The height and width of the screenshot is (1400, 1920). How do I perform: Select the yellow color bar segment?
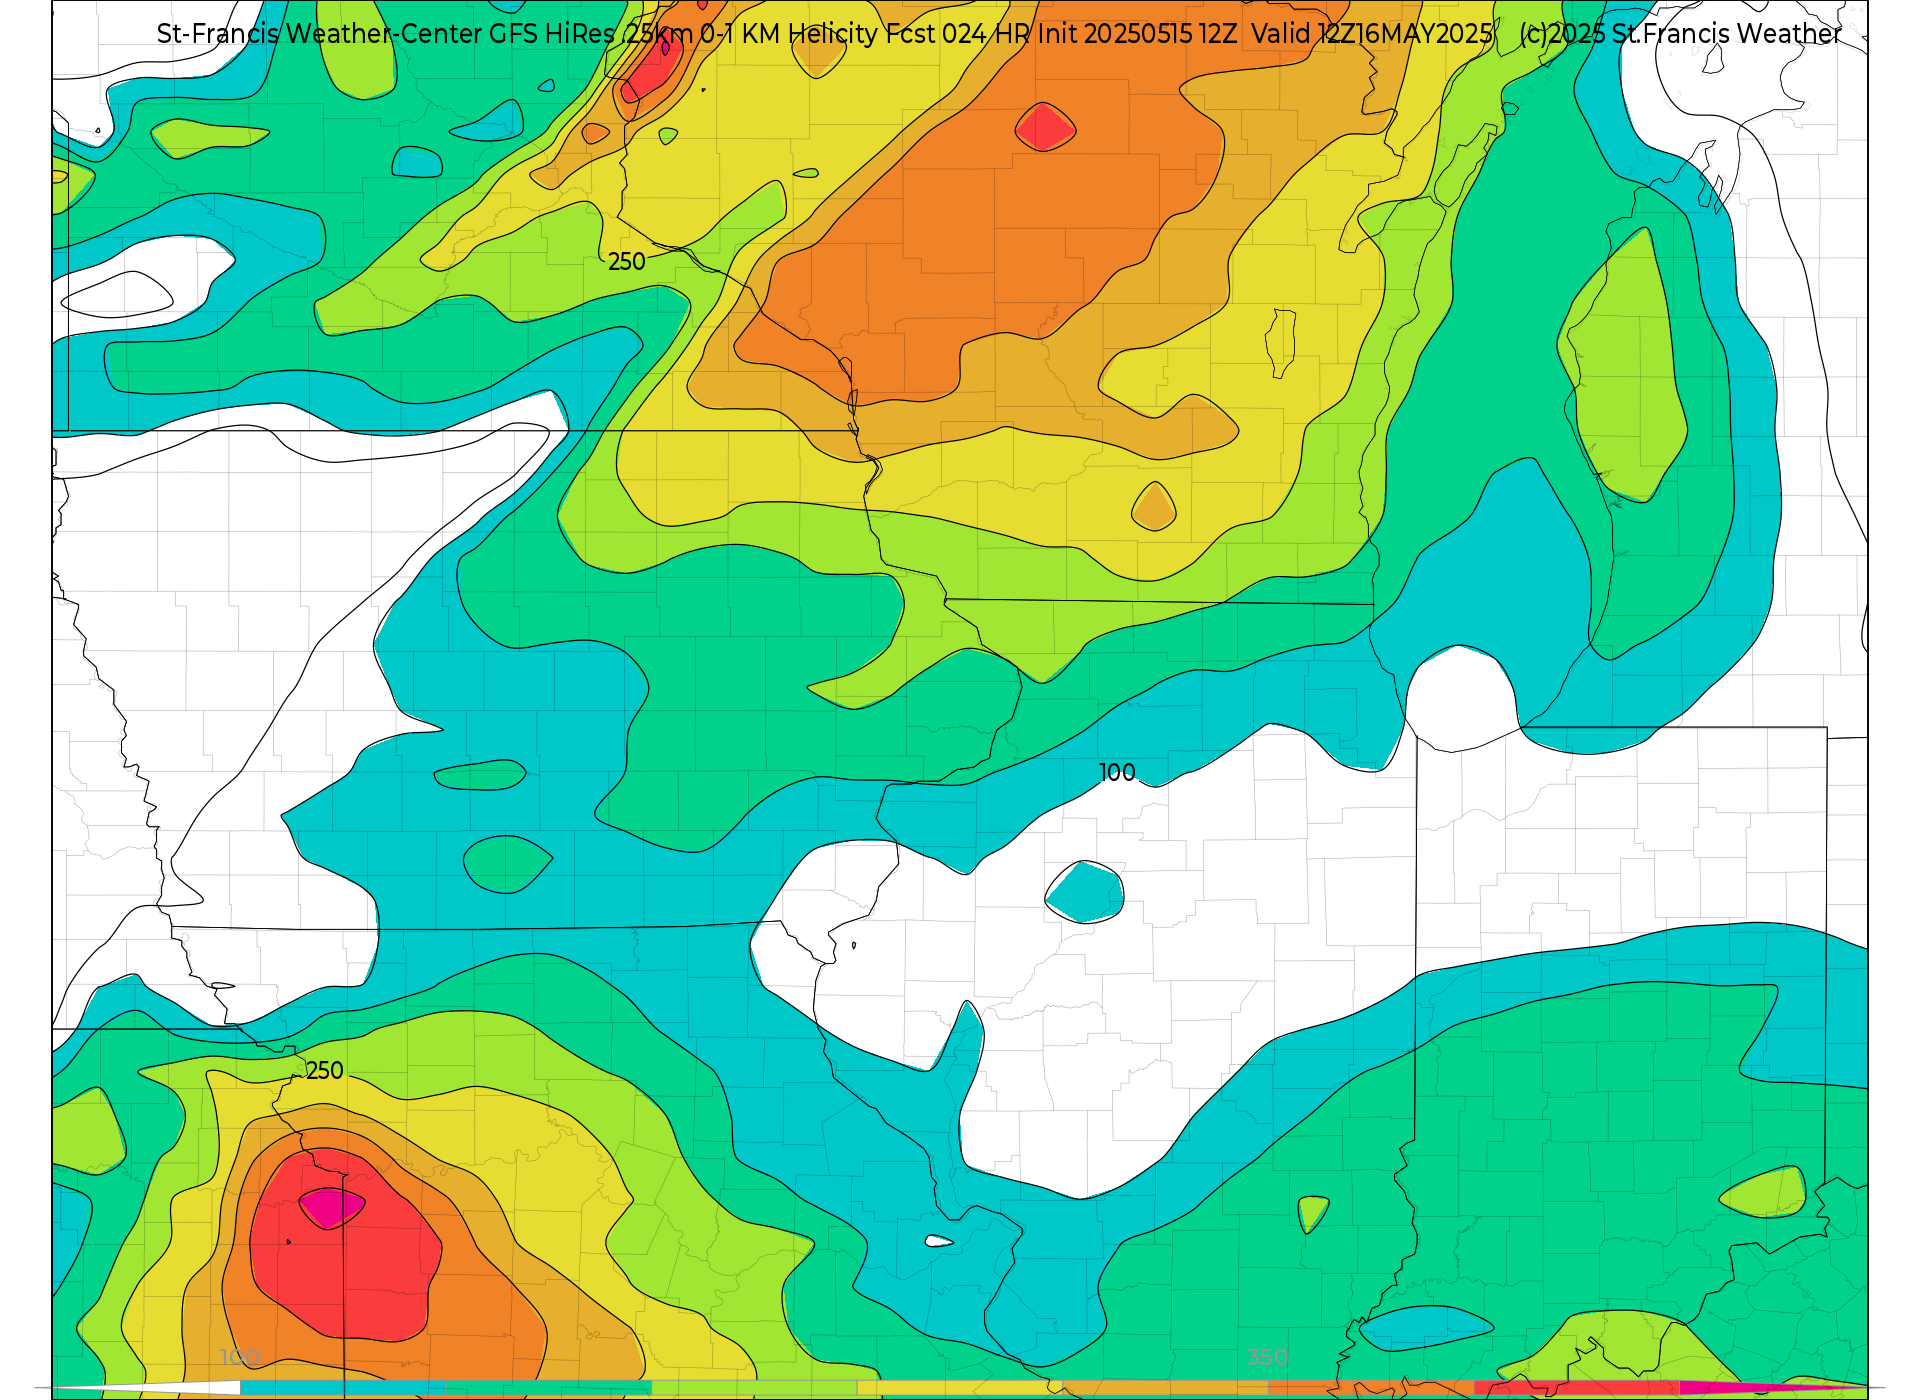(x=960, y=1388)
